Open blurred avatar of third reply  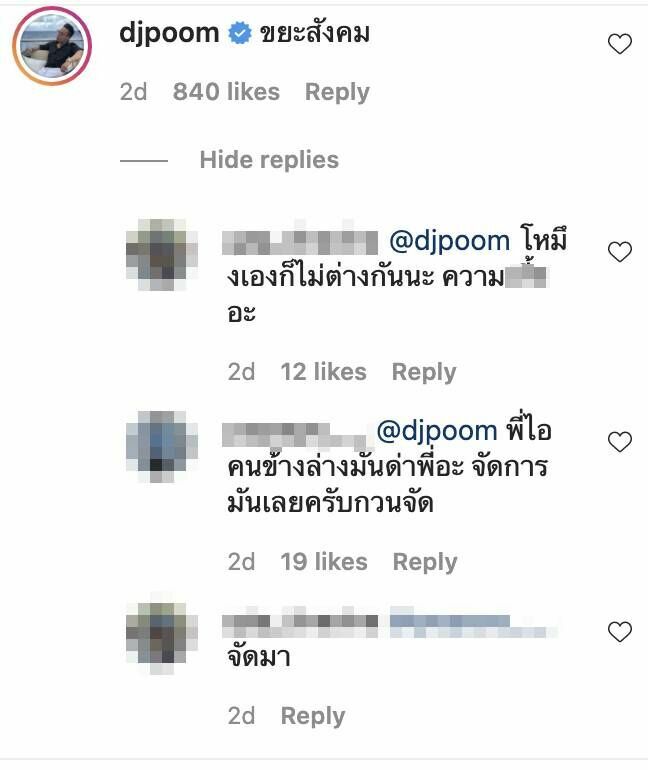pyautogui.click(x=162, y=638)
